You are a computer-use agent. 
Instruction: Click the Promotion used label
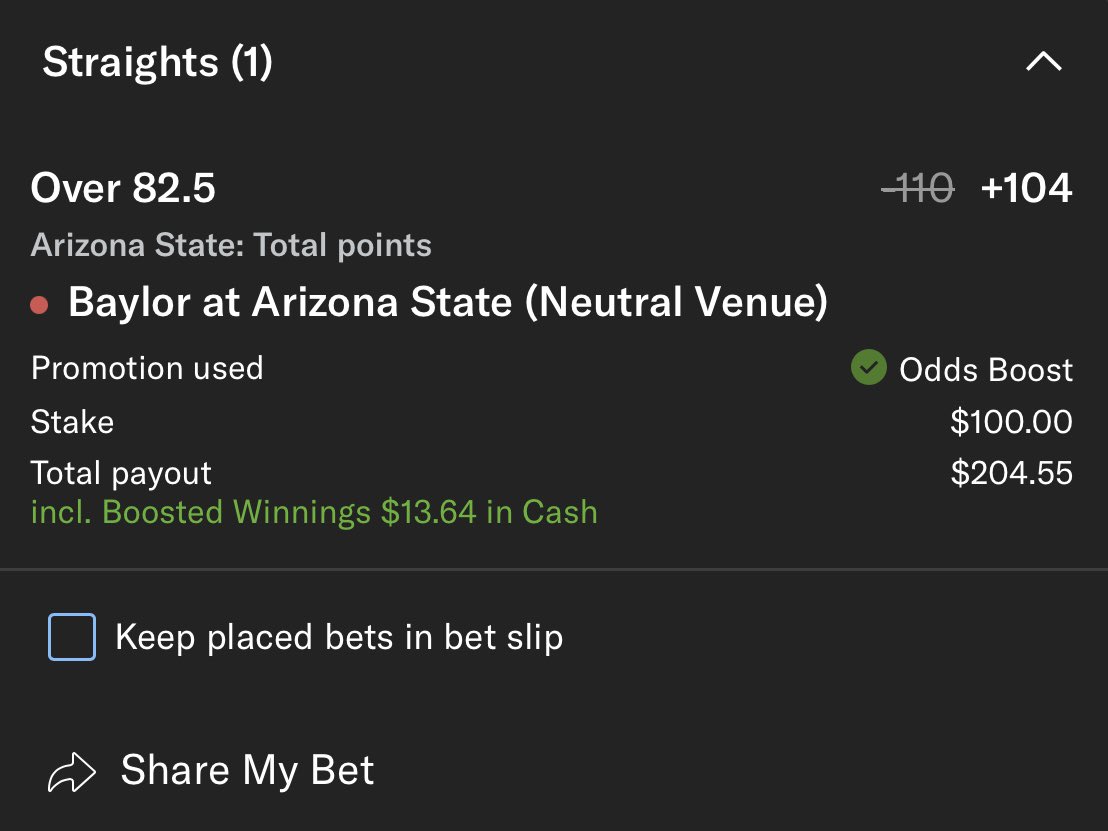[147, 368]
